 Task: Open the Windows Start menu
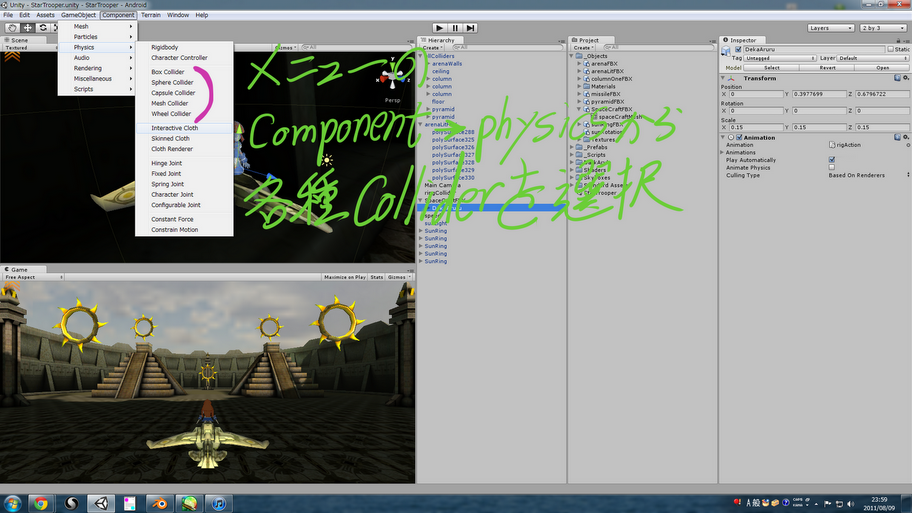[12, 503]
